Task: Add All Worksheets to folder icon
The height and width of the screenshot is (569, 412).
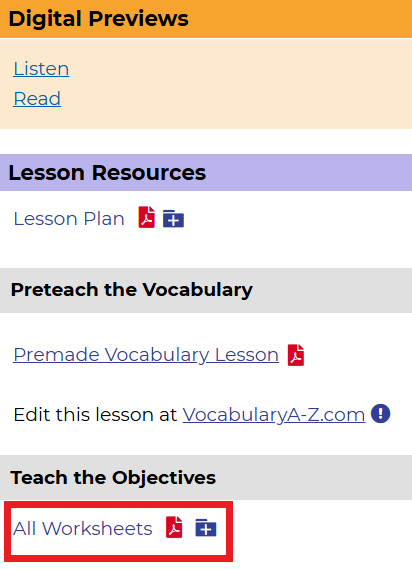Action: click(206, 527)
